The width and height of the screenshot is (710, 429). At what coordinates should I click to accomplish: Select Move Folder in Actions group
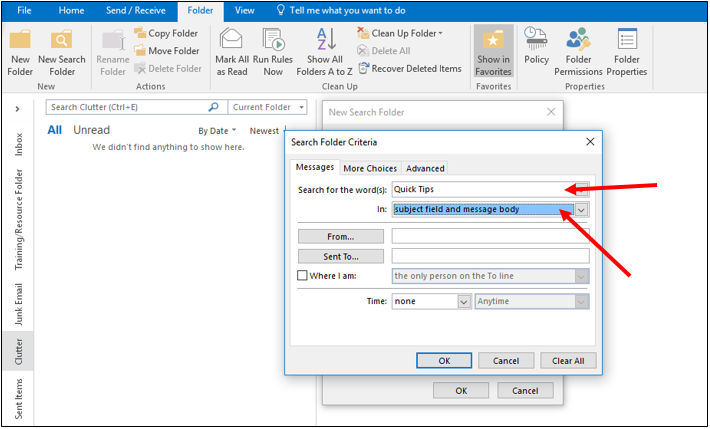pyautogui.click(x=167, y=51)
